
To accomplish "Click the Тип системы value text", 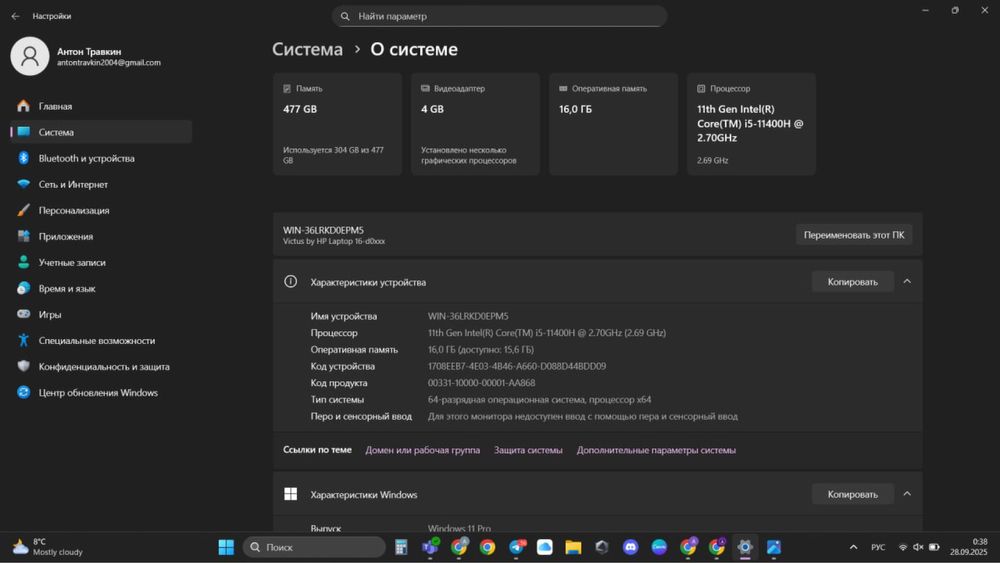I will tap(540, 400).
